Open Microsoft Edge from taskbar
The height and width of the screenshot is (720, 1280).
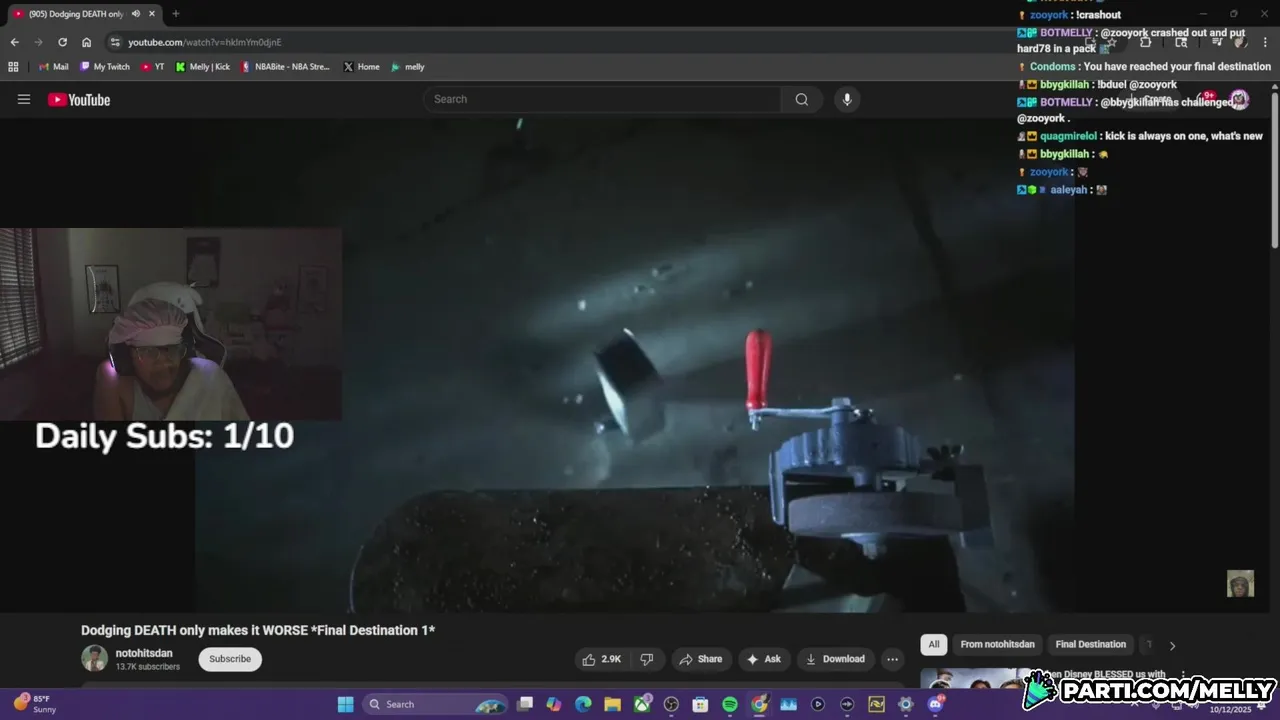tap(583, 704)
